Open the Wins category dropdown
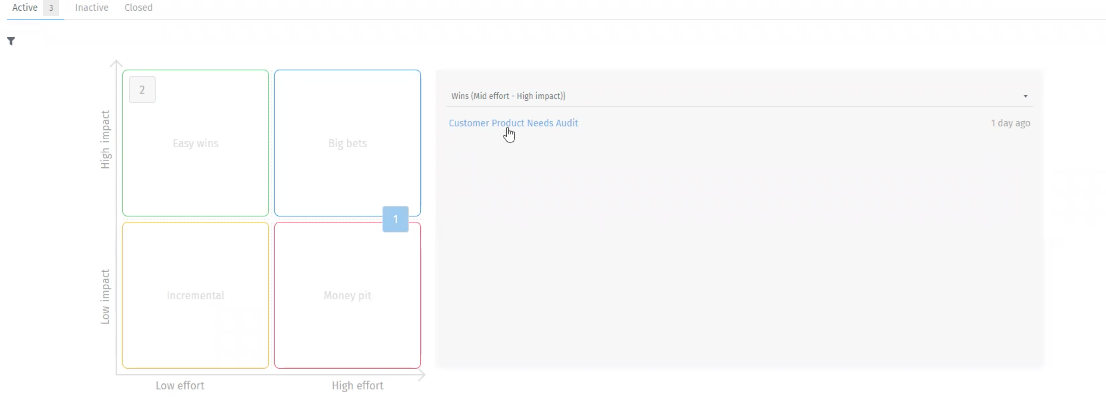Image resolution: width=1106 pixels, height=409 pixels. tap(738, 96)
